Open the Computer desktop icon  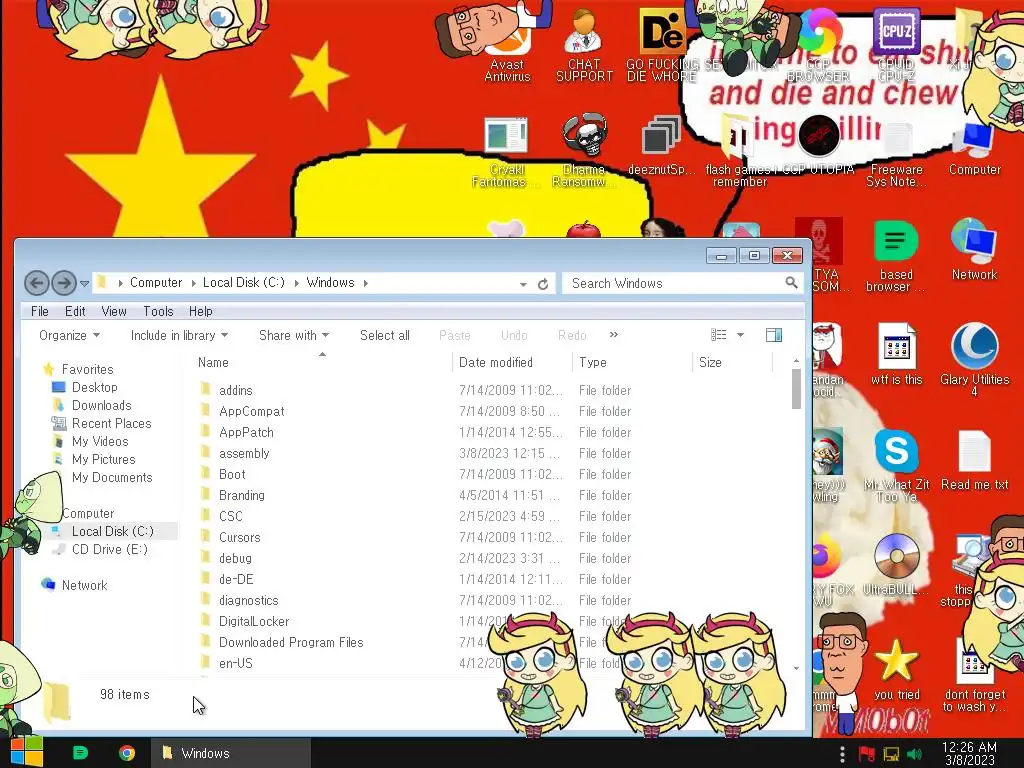click(974, 148)
